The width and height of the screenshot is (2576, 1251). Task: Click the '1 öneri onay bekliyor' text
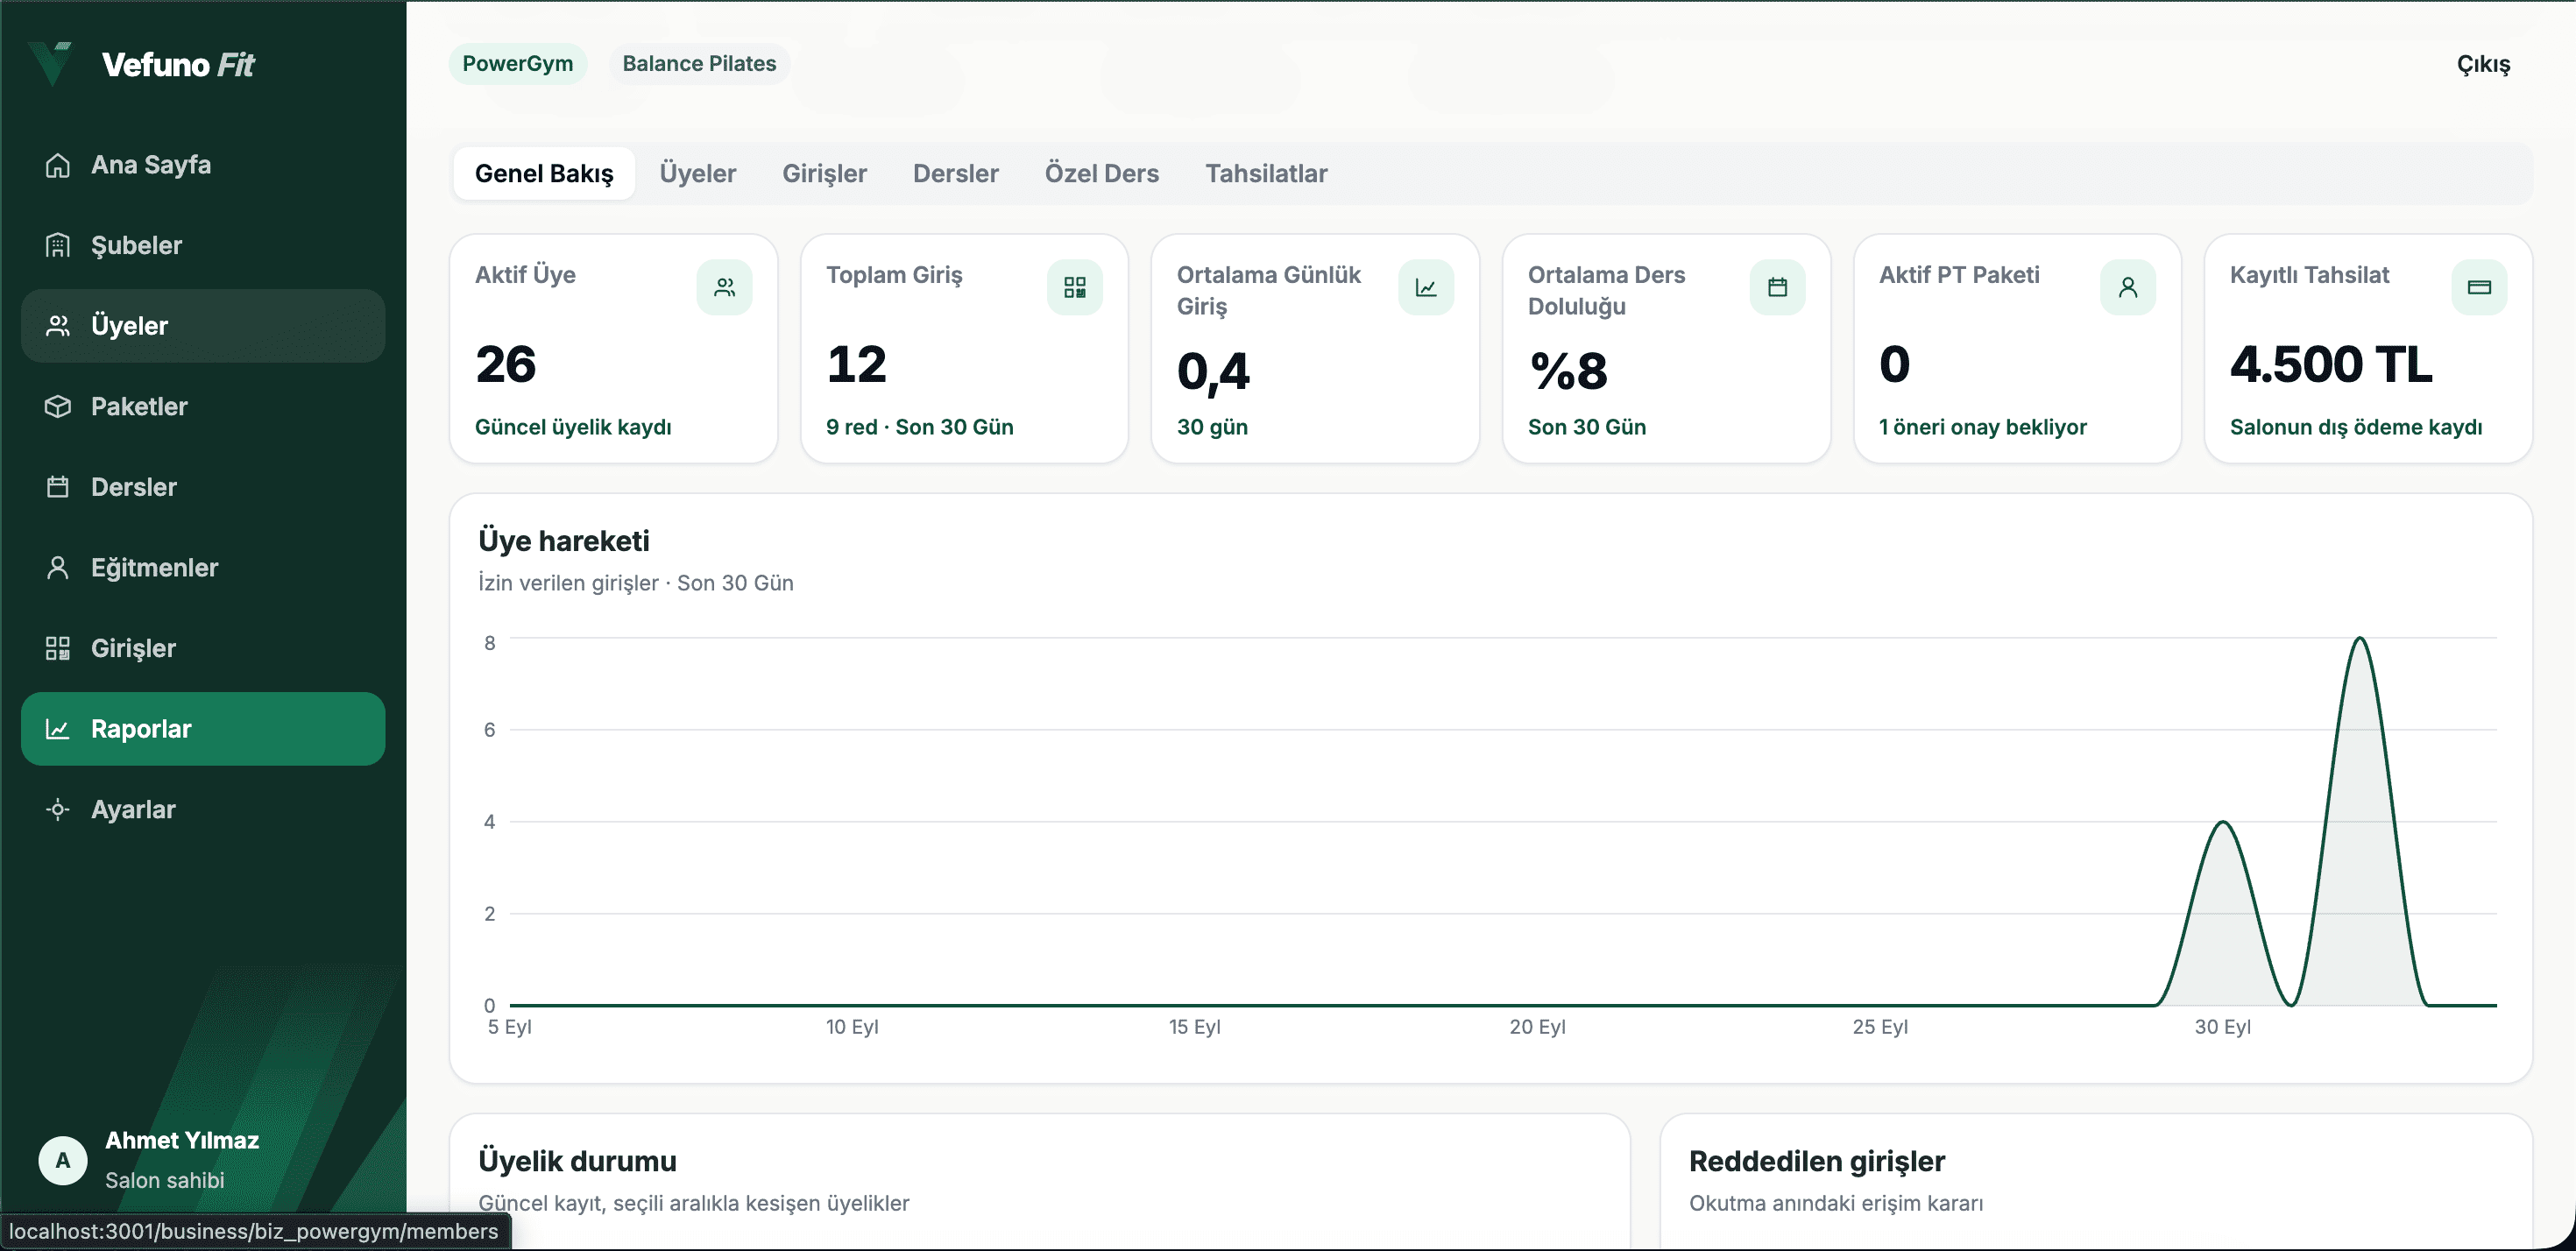(x=1982, y=427)
